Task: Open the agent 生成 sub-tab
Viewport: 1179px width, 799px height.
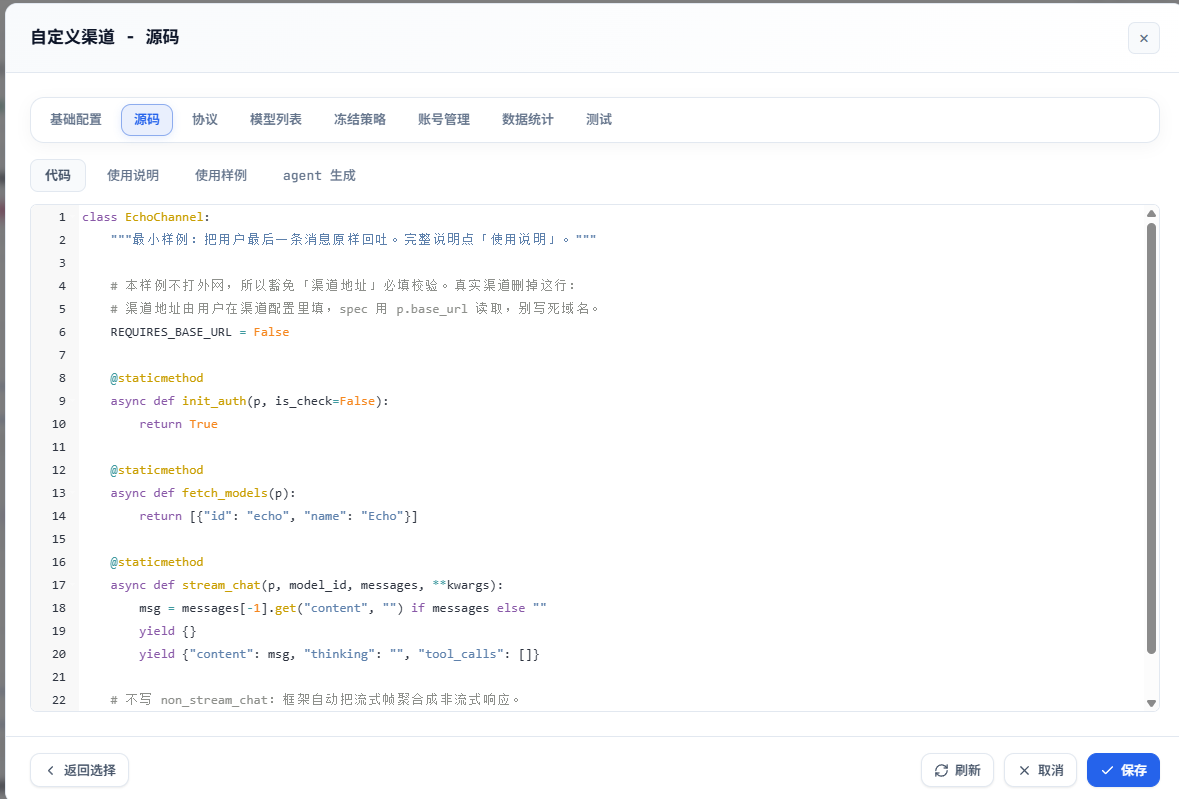Action: (x=320, y=175)
